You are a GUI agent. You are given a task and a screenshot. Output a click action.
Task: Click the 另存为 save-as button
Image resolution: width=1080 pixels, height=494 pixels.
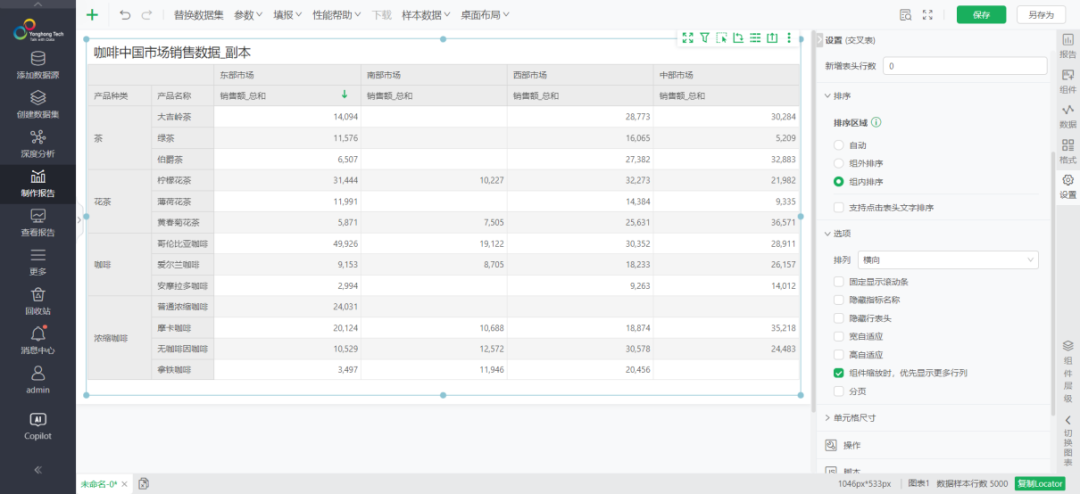[x=1040, y=14]
